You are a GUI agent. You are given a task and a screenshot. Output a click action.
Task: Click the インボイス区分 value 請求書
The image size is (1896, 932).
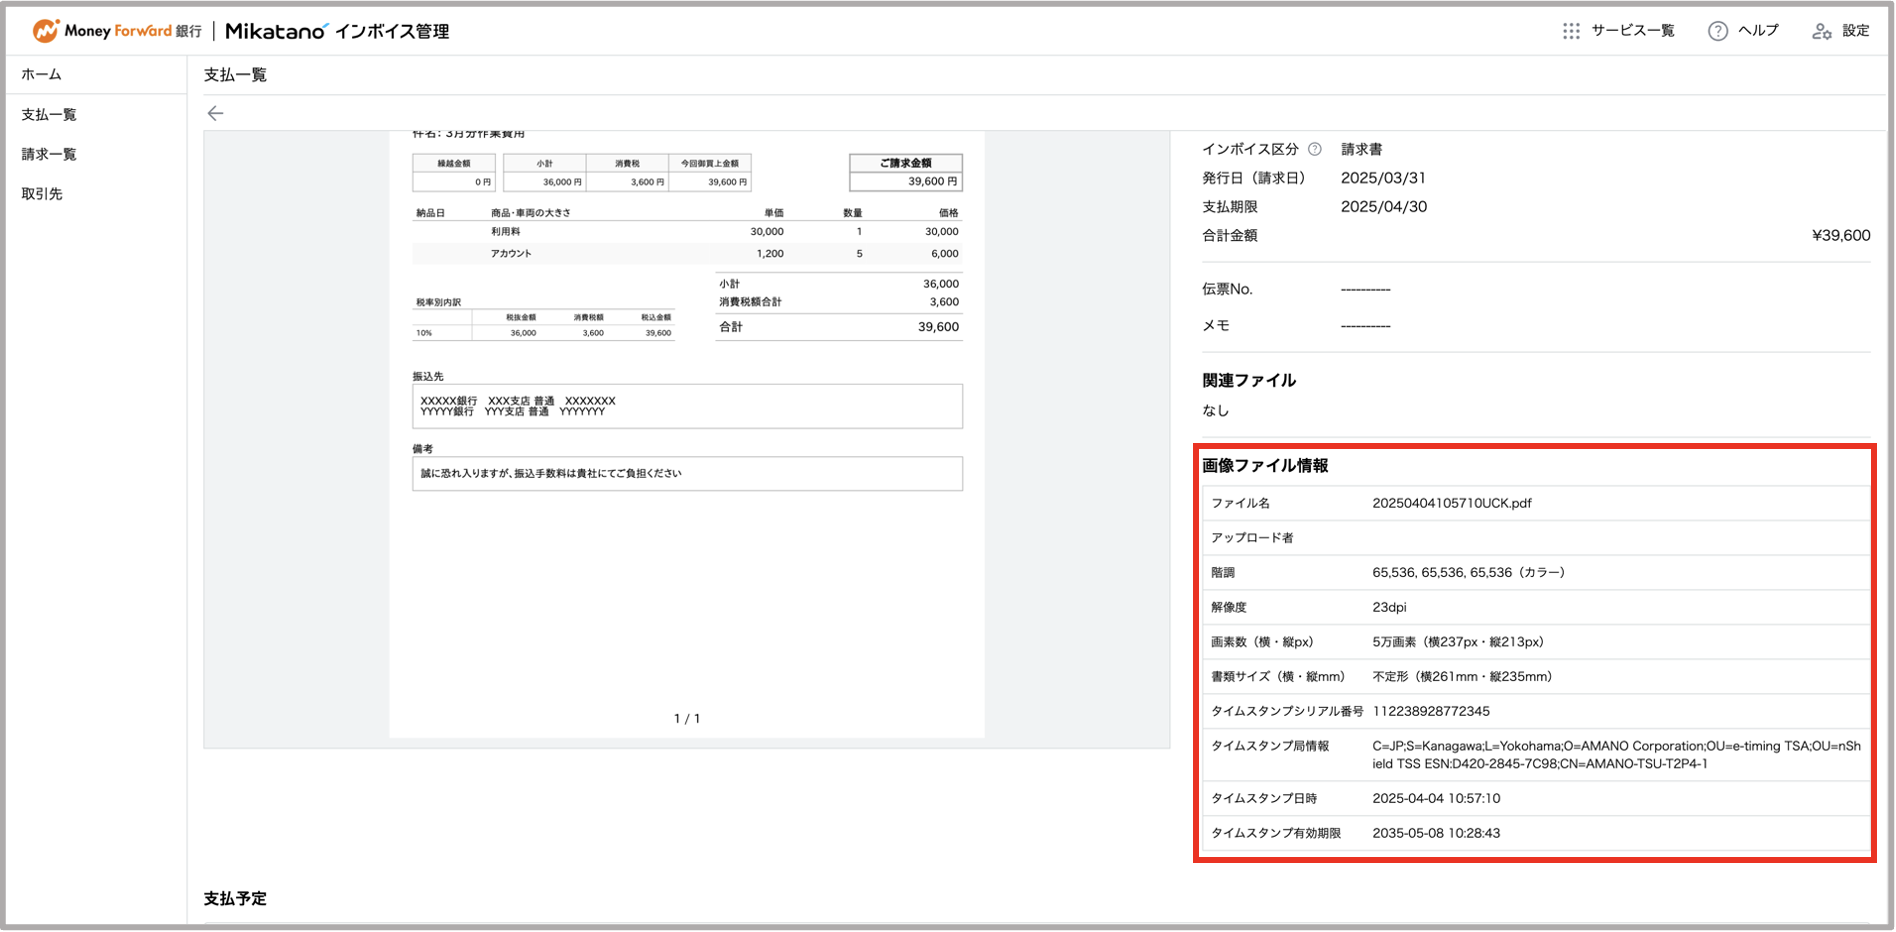pyautogui.click(x=1361, y=149)
